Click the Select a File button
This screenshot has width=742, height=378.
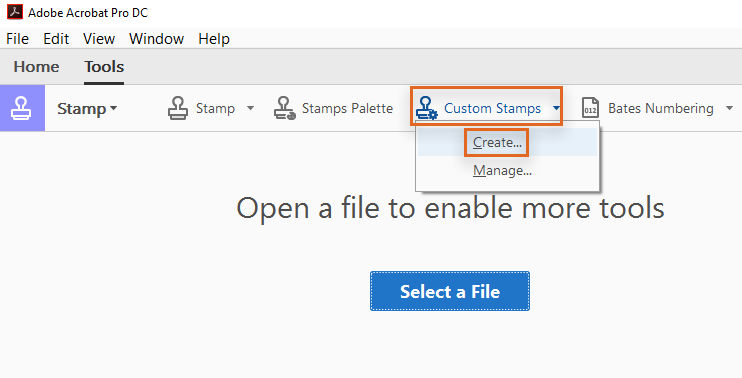[x=450, y=291]
